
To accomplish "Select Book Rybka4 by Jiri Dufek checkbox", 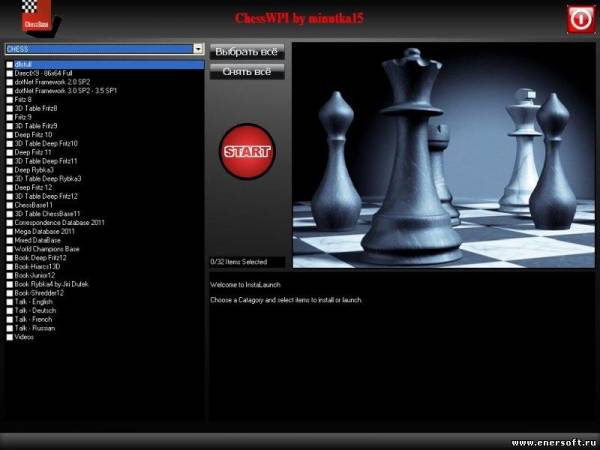I will point(10,285).
